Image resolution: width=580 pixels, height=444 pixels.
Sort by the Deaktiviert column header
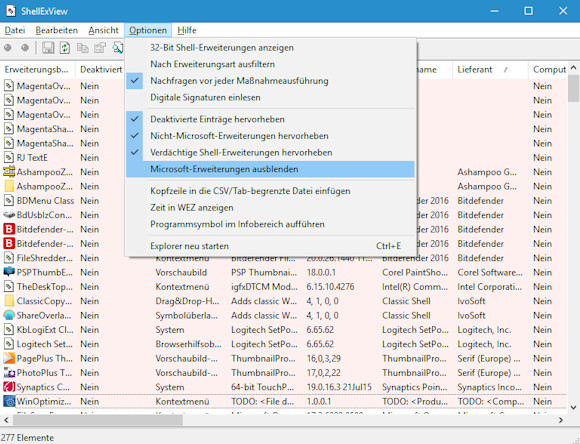101,70
